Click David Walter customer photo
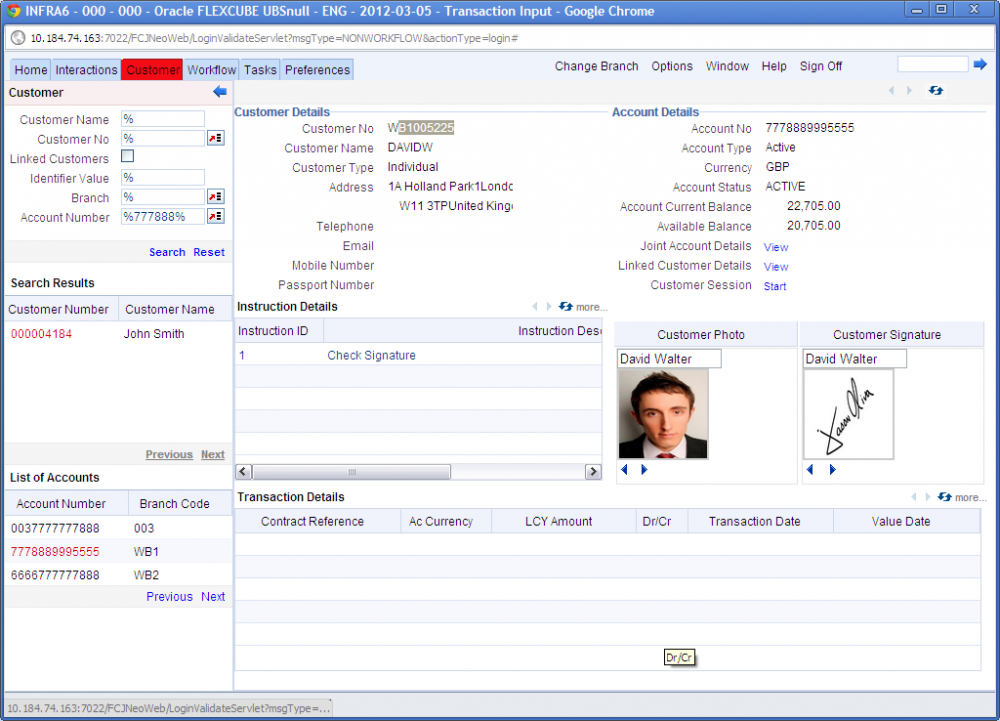The image size is (1000, 721). [x=663, y=414]
